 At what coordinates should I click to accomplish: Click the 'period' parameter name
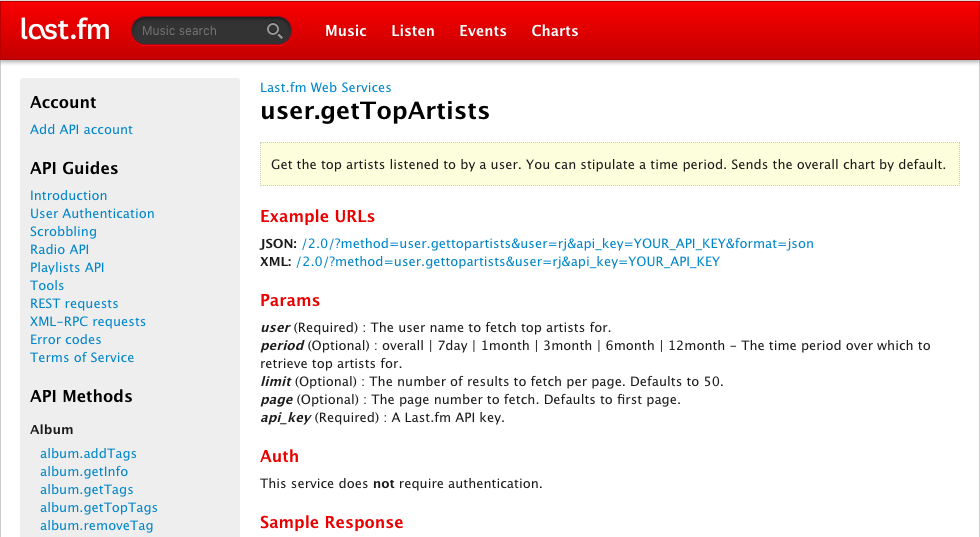[282, 346]
